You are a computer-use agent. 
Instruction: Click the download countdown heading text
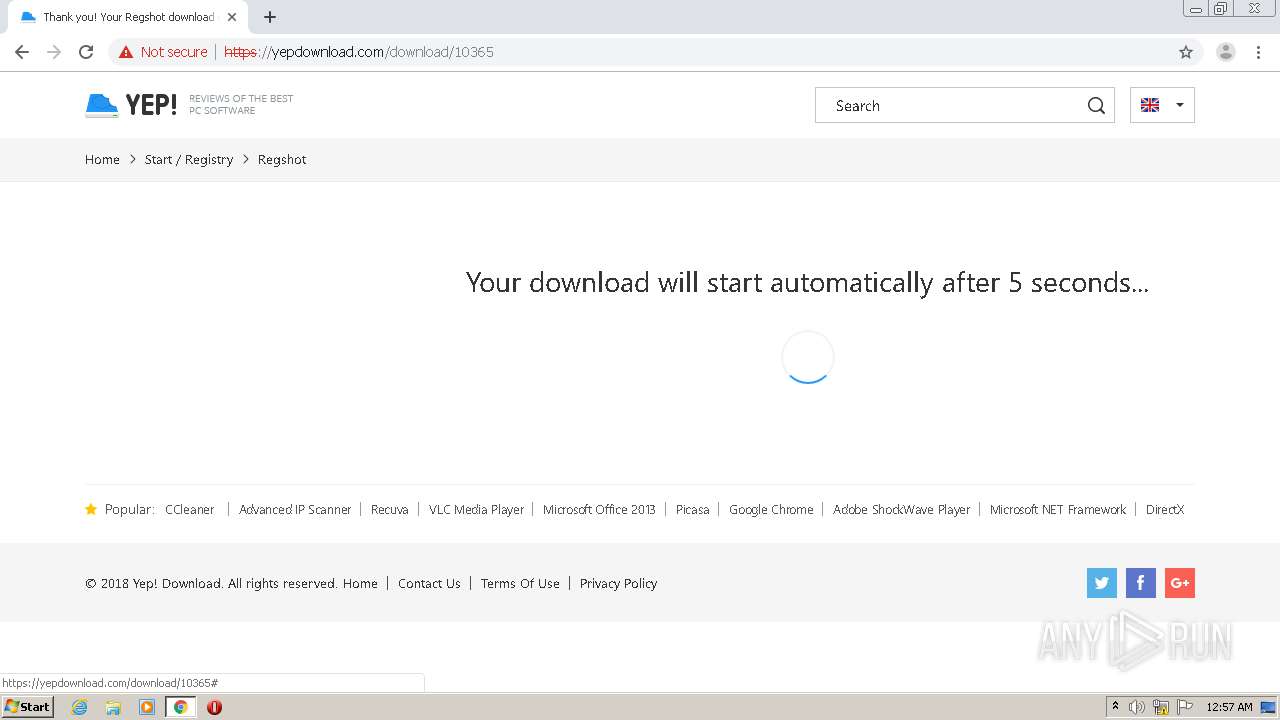(x=807, y=283)
